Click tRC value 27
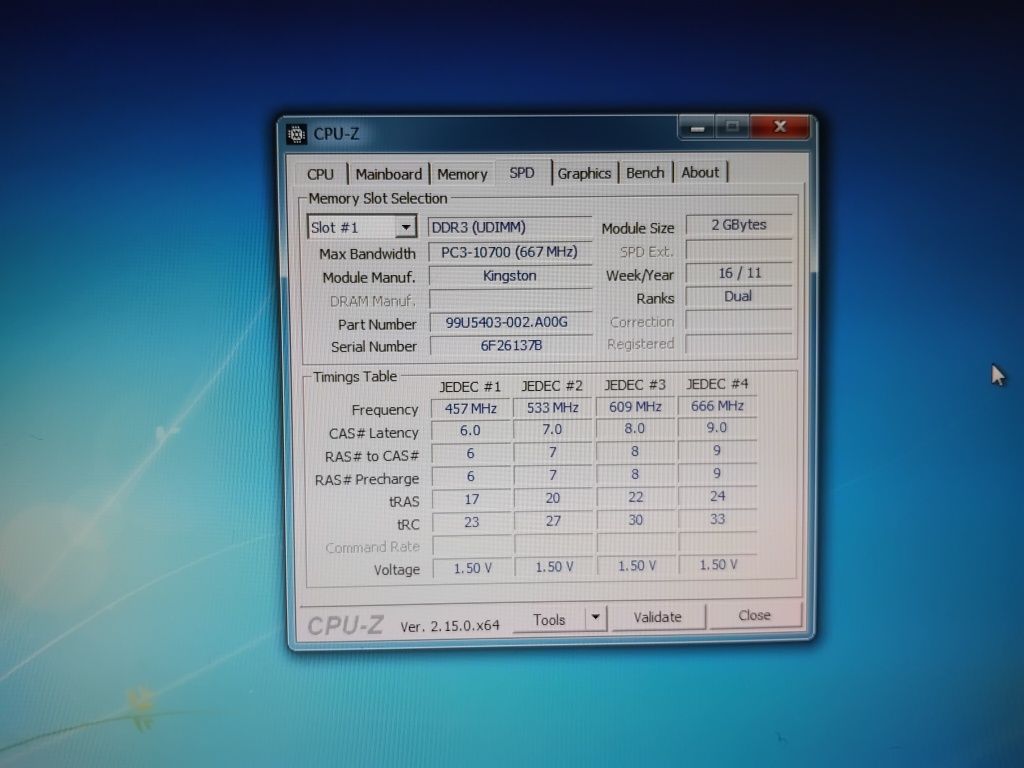 552,521
